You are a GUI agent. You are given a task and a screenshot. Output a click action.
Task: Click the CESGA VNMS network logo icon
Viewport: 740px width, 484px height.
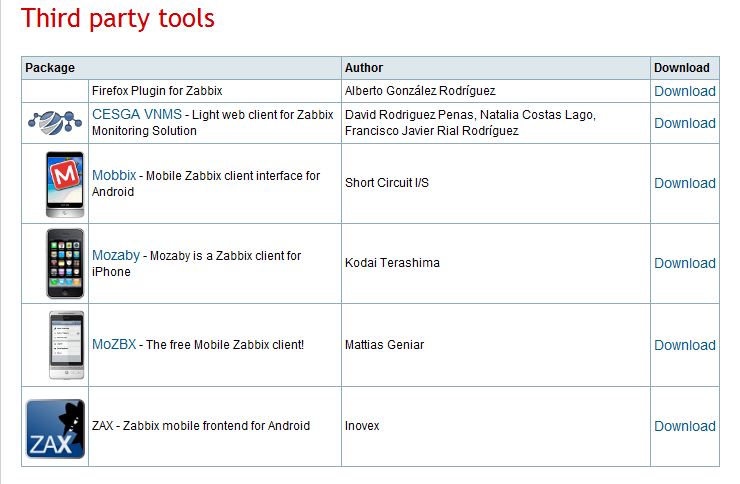55,122
